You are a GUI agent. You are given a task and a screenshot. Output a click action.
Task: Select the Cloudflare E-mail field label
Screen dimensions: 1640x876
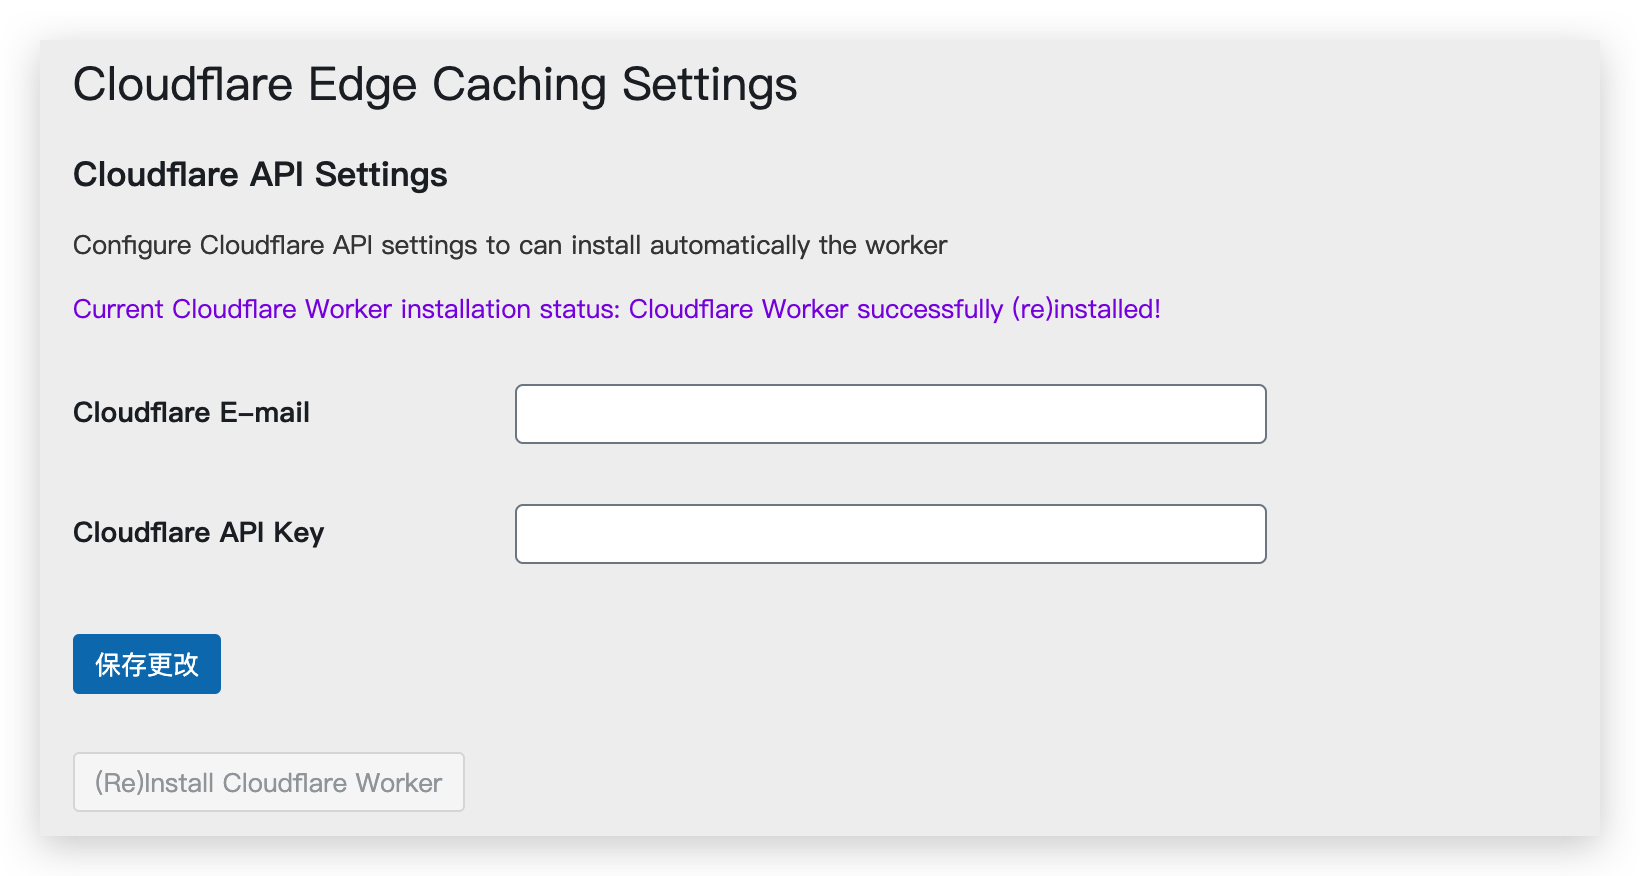point(191,413)
